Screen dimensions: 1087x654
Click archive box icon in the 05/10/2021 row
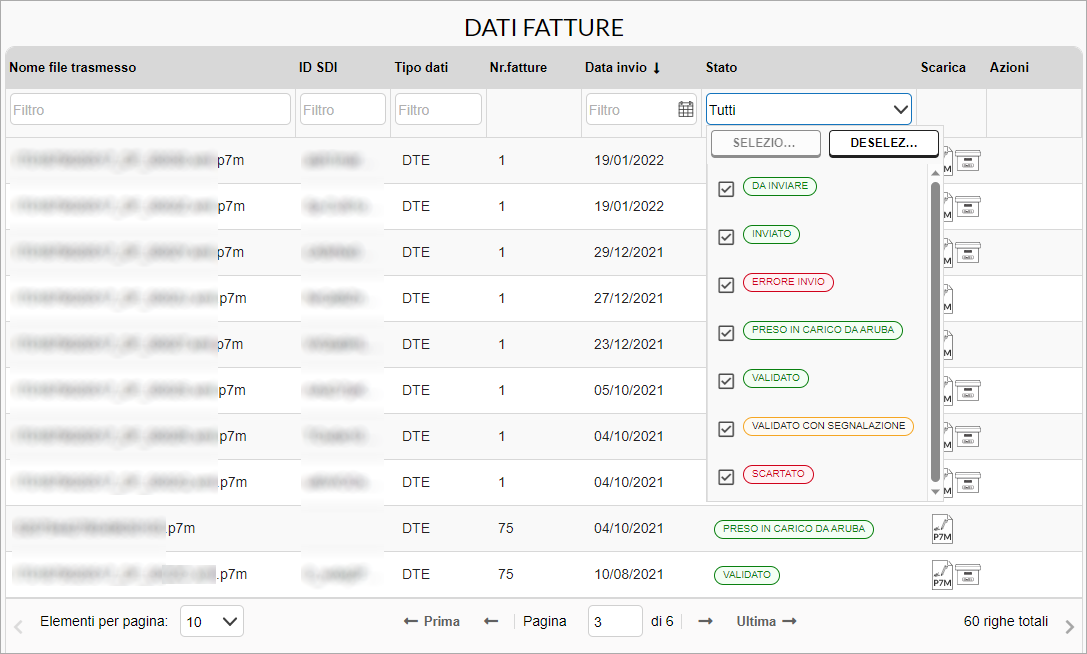point(968,391)
